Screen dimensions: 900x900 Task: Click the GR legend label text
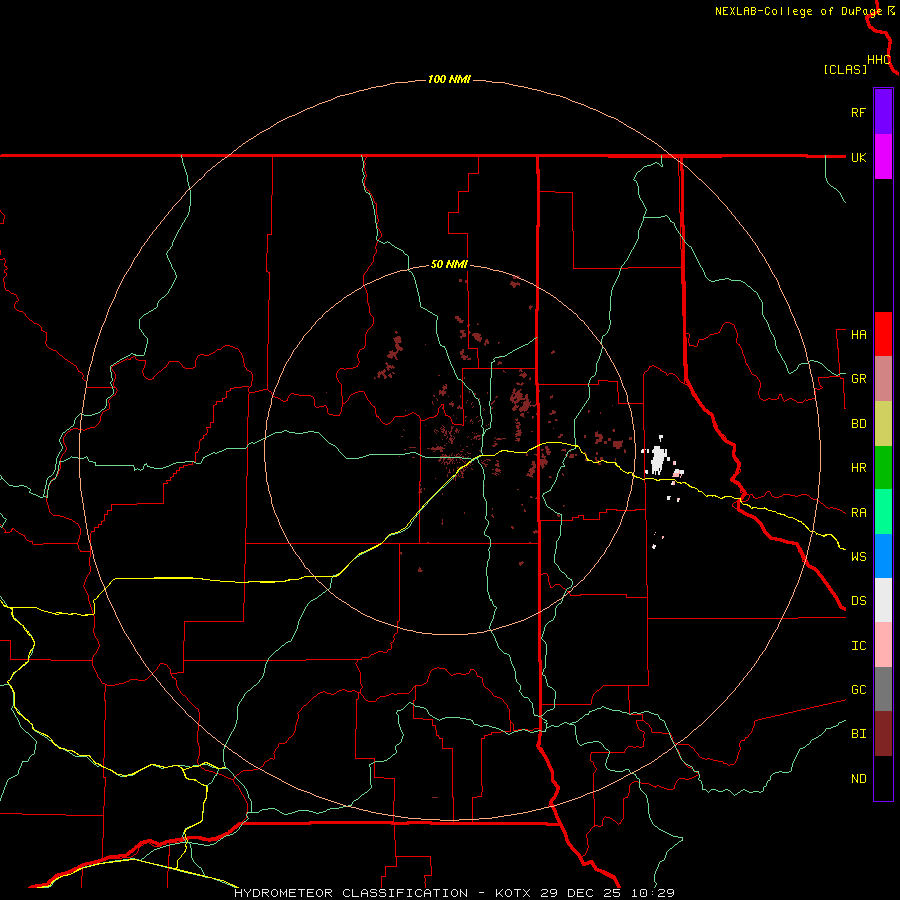coord(858,379)
